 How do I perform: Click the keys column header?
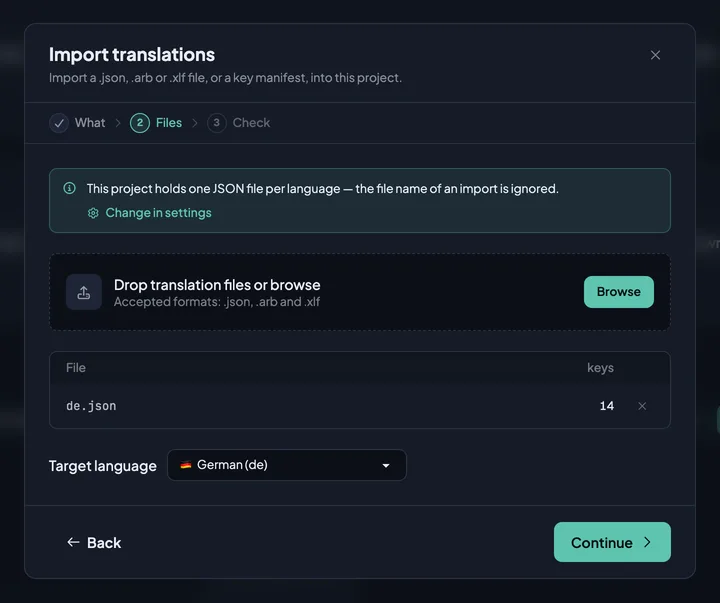[x=600, y=368]
